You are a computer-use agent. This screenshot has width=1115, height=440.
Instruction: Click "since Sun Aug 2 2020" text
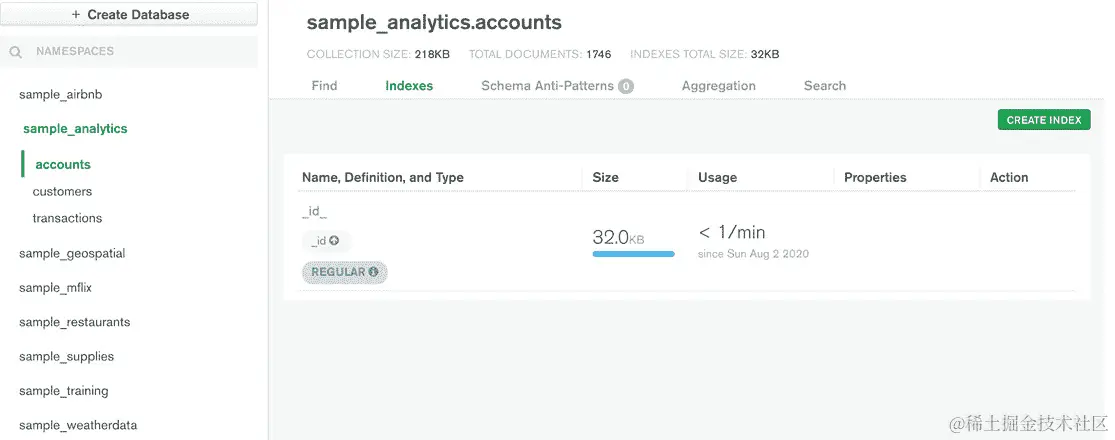753,254
